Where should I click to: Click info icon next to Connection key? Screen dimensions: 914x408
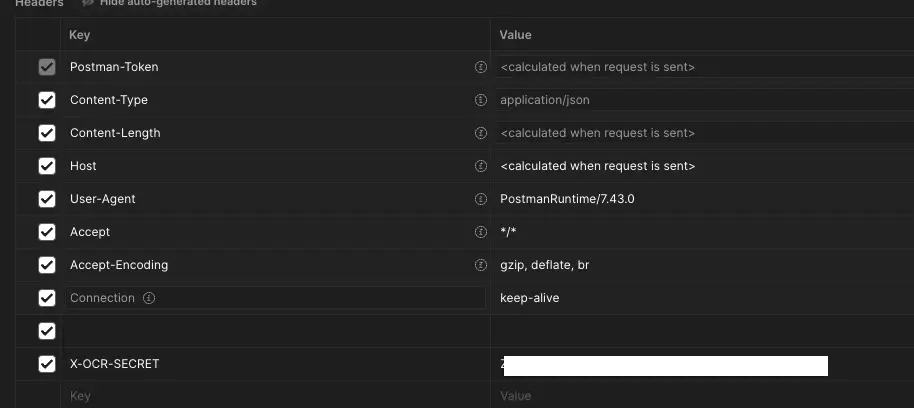coord(149,298)
